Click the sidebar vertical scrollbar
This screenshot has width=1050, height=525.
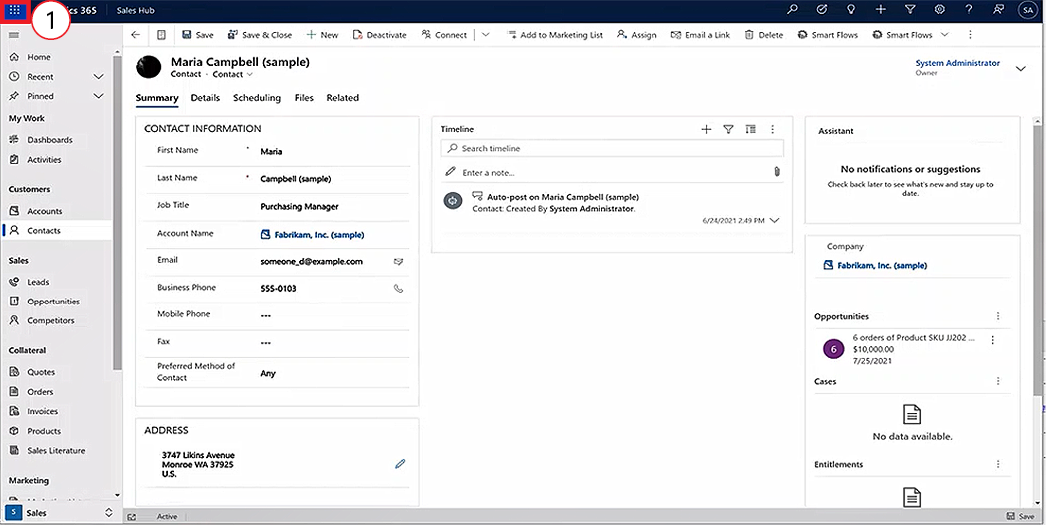pos(118,213)
